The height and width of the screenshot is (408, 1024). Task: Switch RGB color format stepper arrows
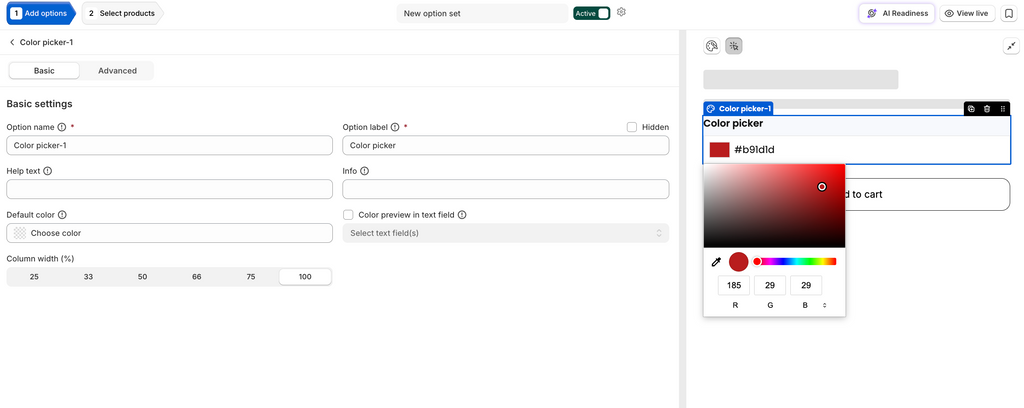[x=825, y=305]
